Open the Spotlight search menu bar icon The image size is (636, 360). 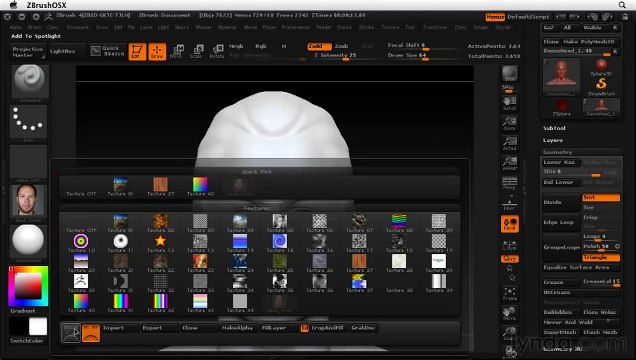coord(622,5)
